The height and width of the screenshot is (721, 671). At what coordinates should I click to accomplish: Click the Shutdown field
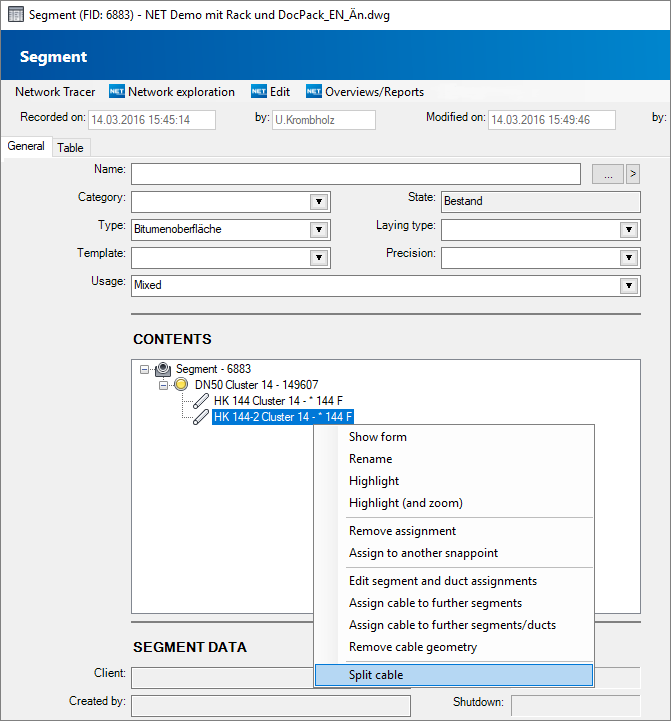[x=575, y=706]
